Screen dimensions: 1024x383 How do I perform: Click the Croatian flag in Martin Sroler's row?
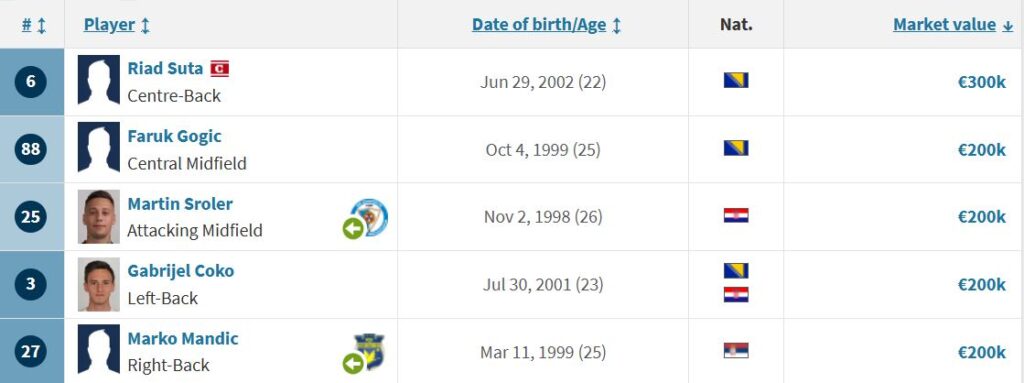coord(736,216)
